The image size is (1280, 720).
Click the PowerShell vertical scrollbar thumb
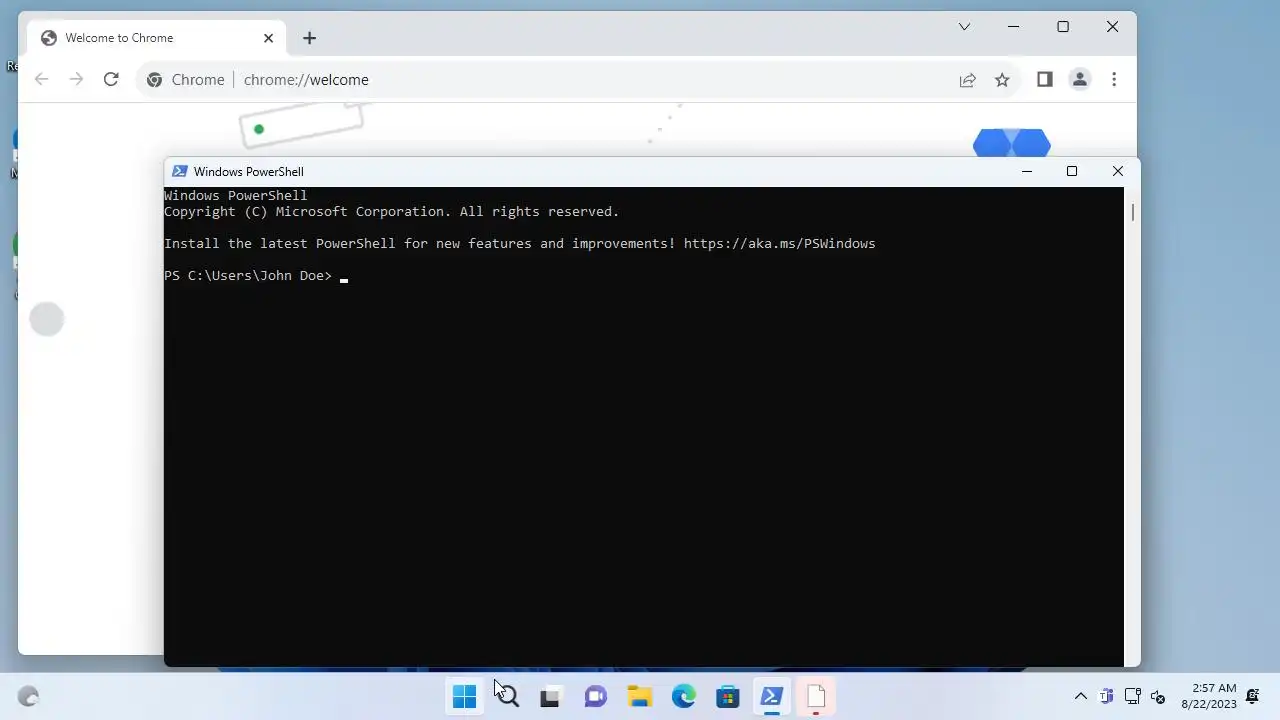[x=1133, y=213]
